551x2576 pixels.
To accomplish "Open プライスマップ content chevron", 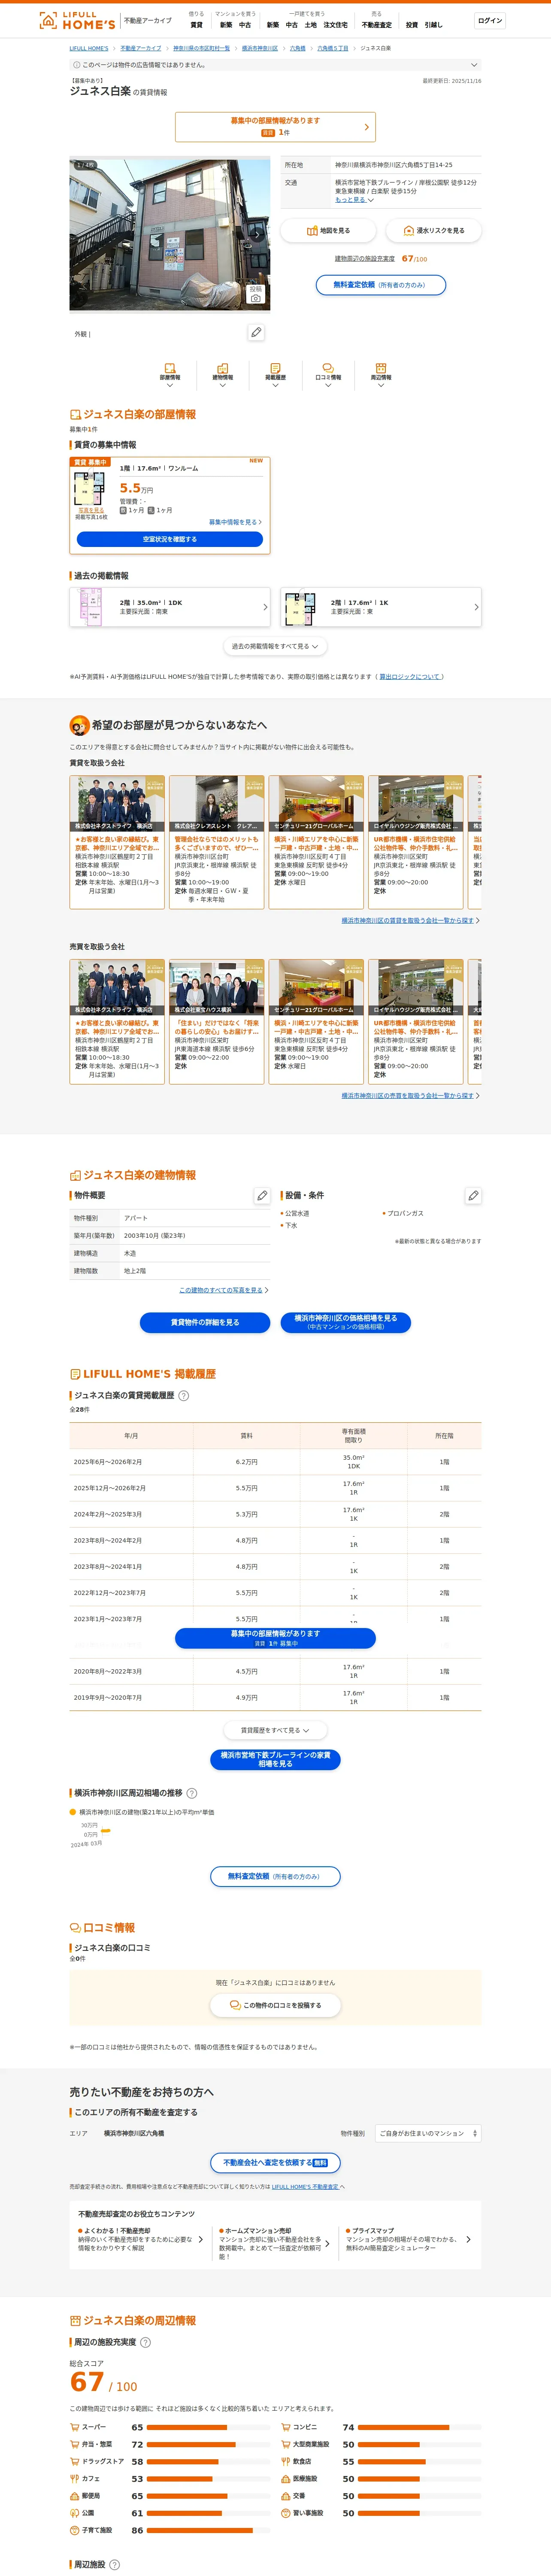I will pyautogui.click(x=468, y=2240).
